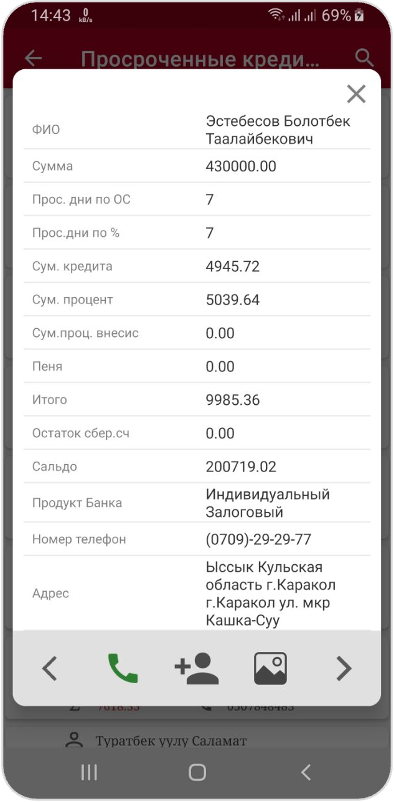Tap the Сумма value 430000.00

click(x=241, y=166)
